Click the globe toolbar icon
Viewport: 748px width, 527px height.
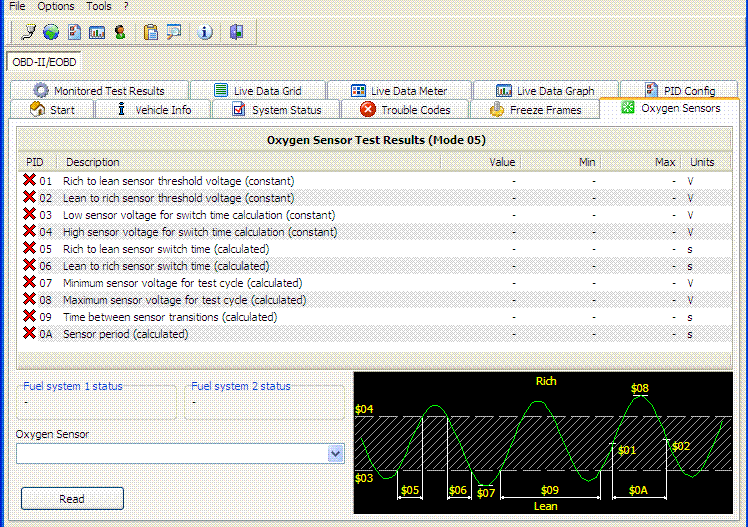51,32
